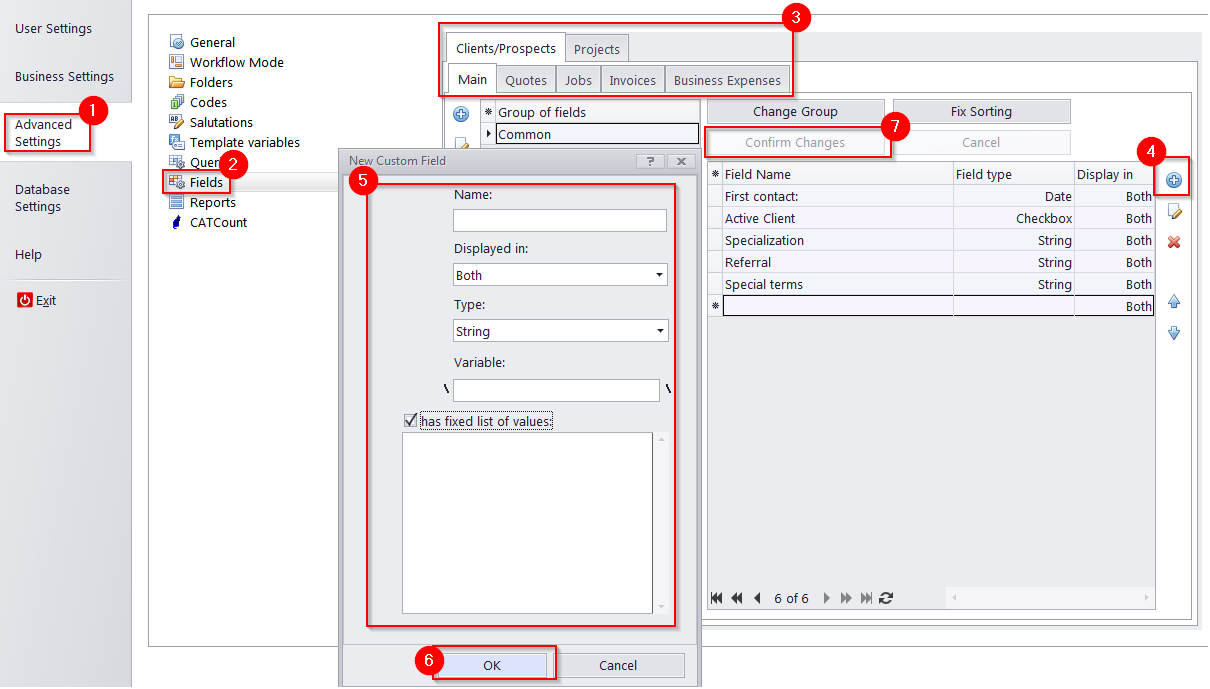Open the Type dropdown
This screenshot has width=1210, height=689.
[659, 331]
